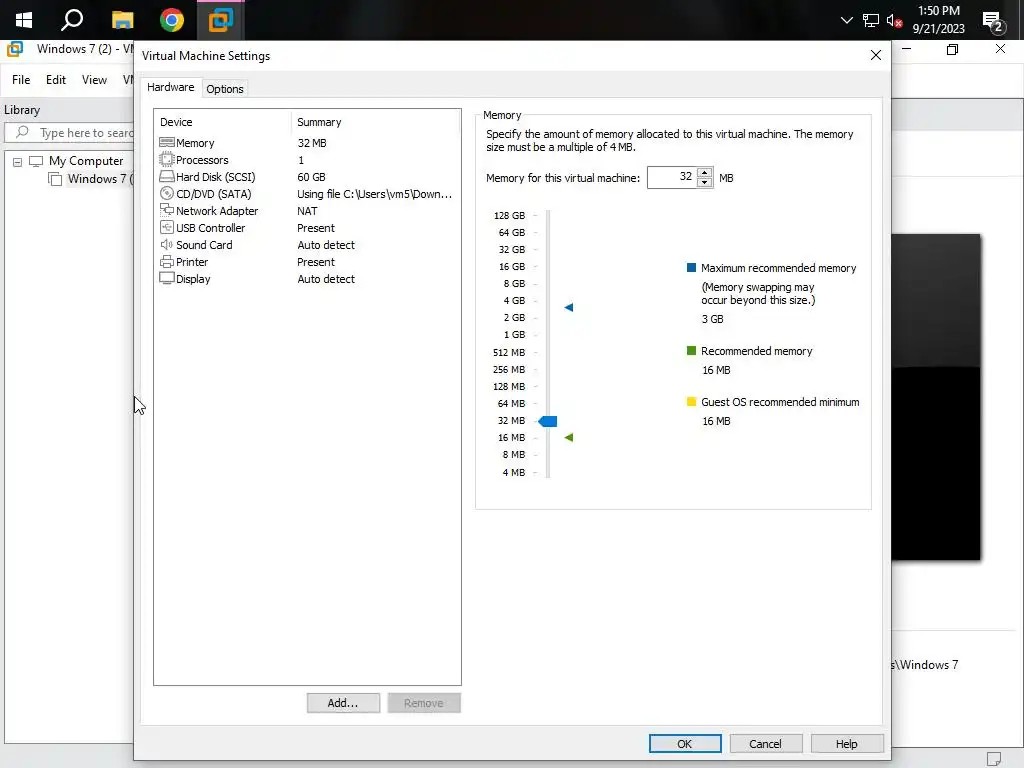The image size is (1024, 768).
Task: Click the CD/DVD file path summary
Action: tap(374, 194)
